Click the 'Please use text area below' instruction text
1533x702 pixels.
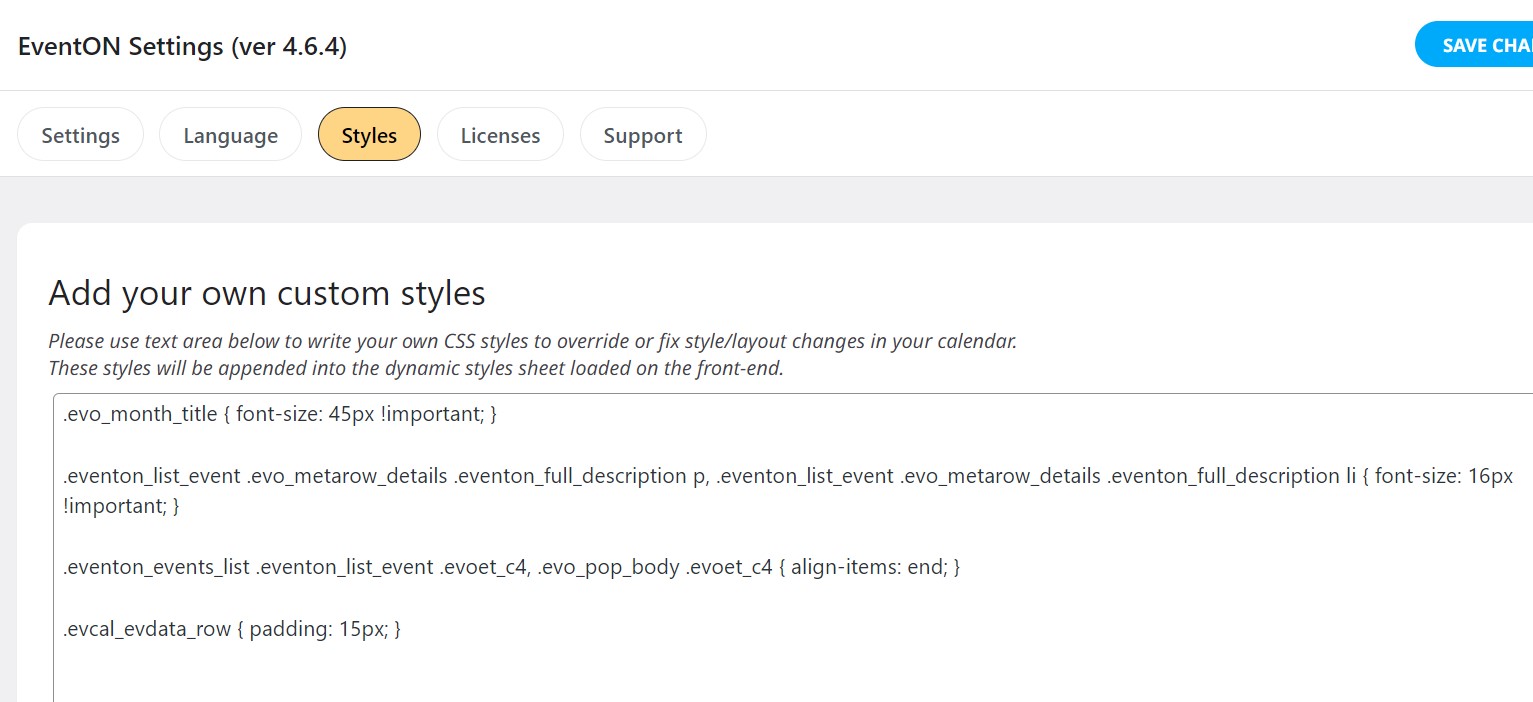[x=533, y=341]
